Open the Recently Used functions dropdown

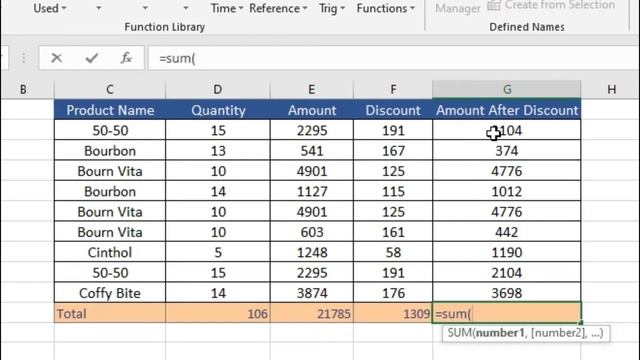point(49,8)
